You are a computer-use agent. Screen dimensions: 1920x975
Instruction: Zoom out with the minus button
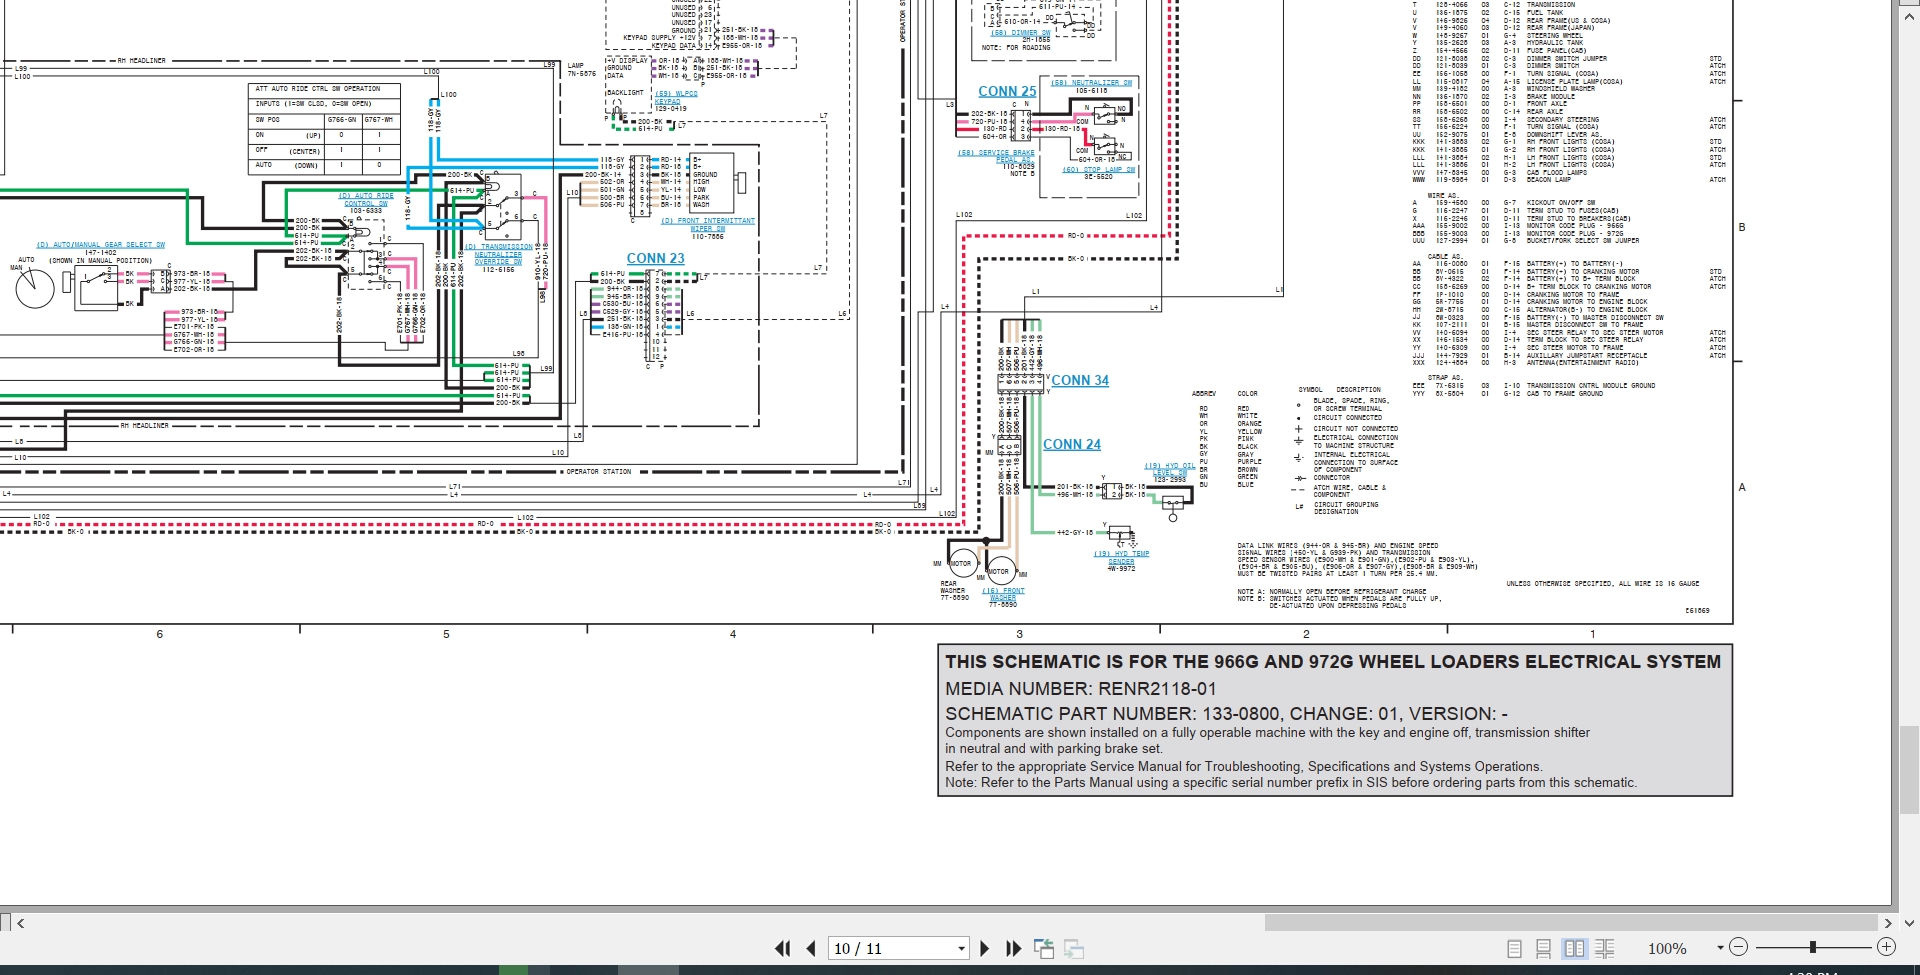[1738, 947]
